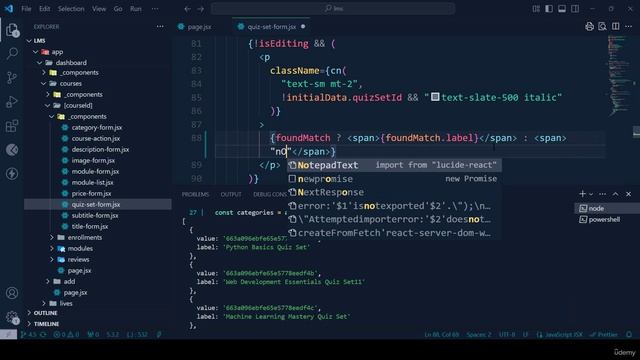
Task: Click the text-slate-500 color swatch
Action: pos(435,97)
